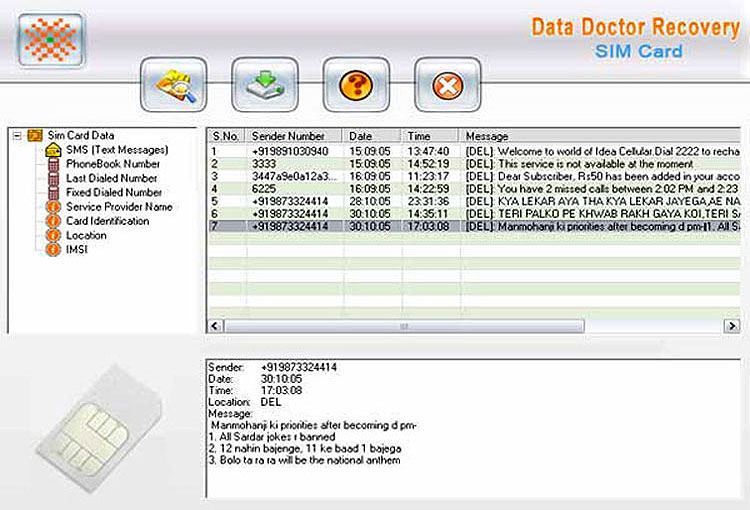Click the 'You have 2 missed calls' message
This screenshot has height=510, width=750.
point(603,189)
